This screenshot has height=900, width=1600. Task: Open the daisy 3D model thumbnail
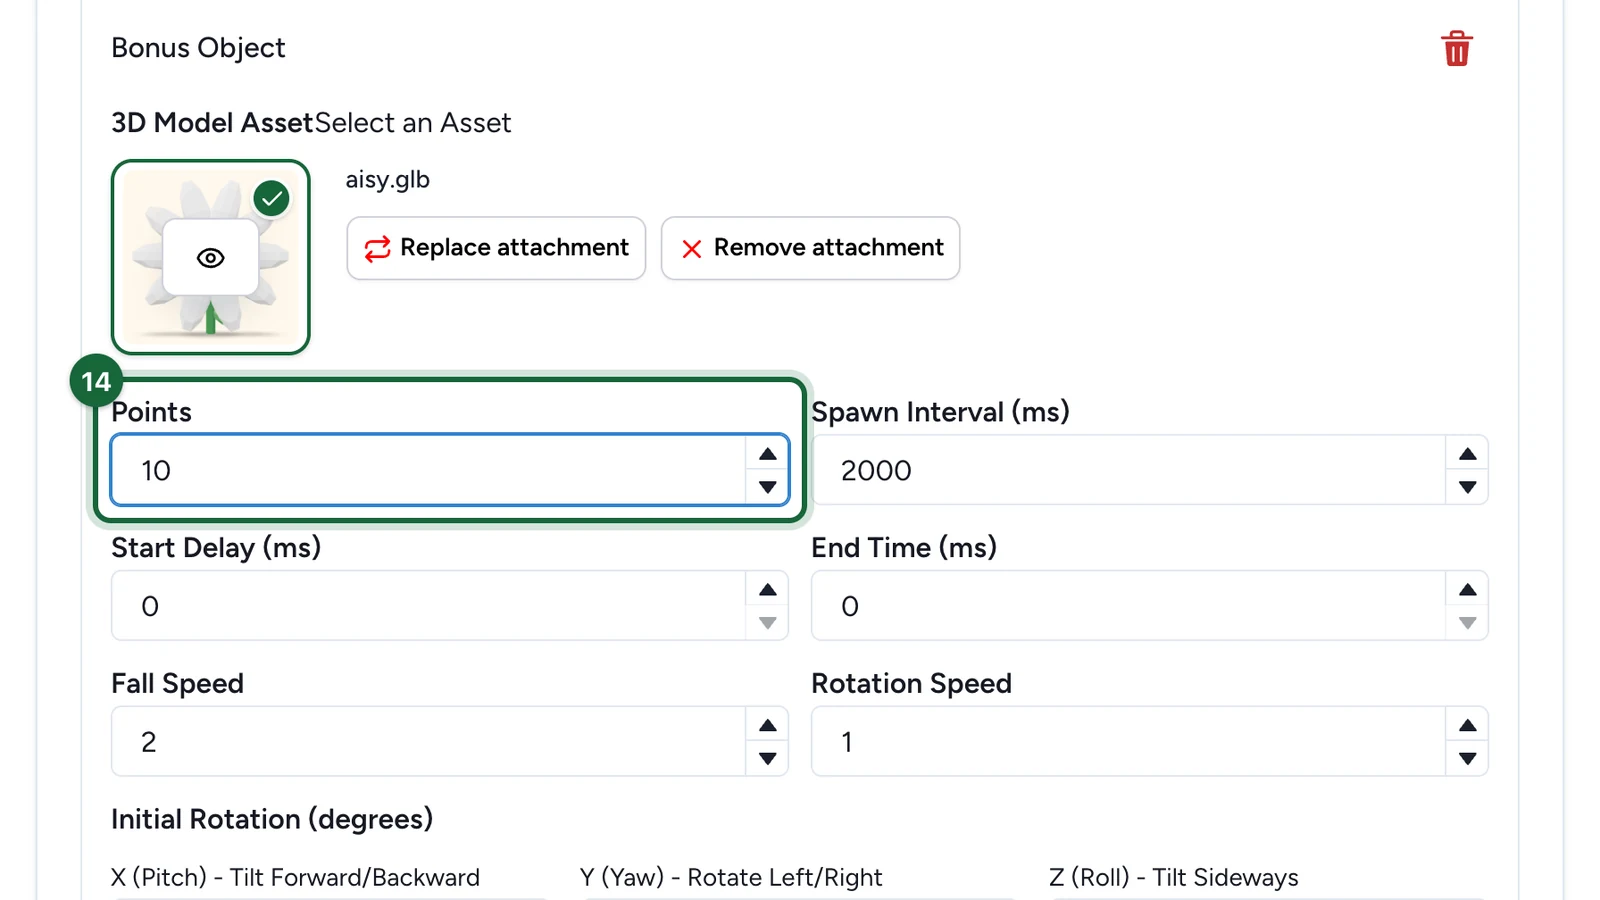coord(210,257)
